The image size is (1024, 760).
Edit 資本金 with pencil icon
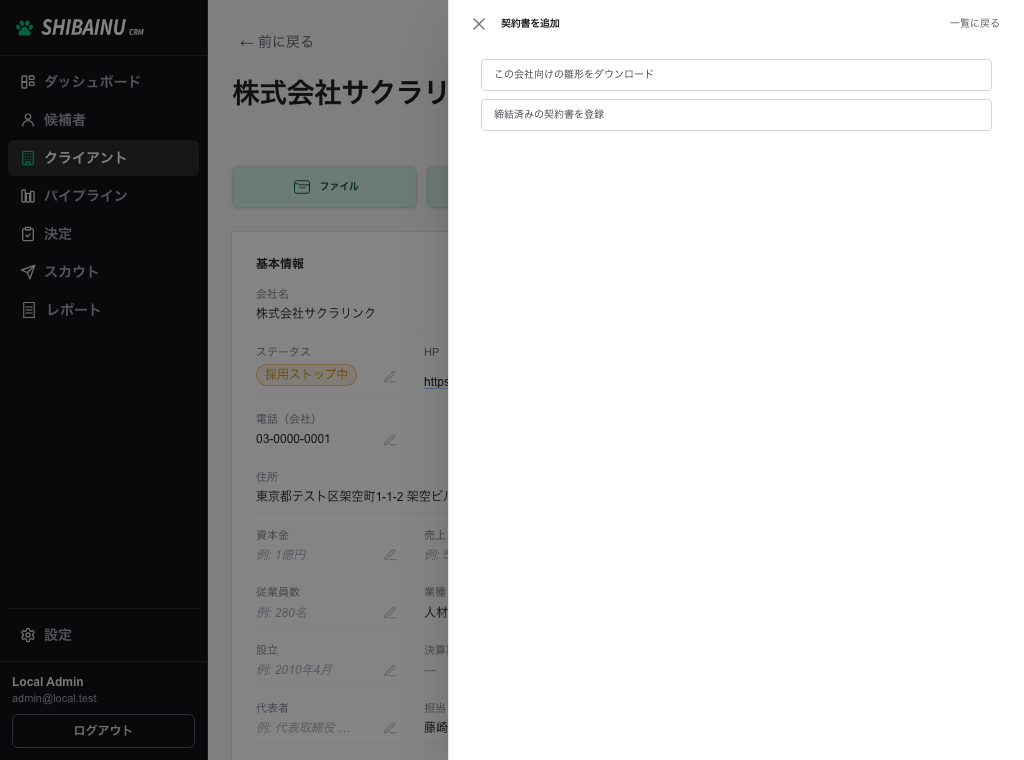(390, 555)
